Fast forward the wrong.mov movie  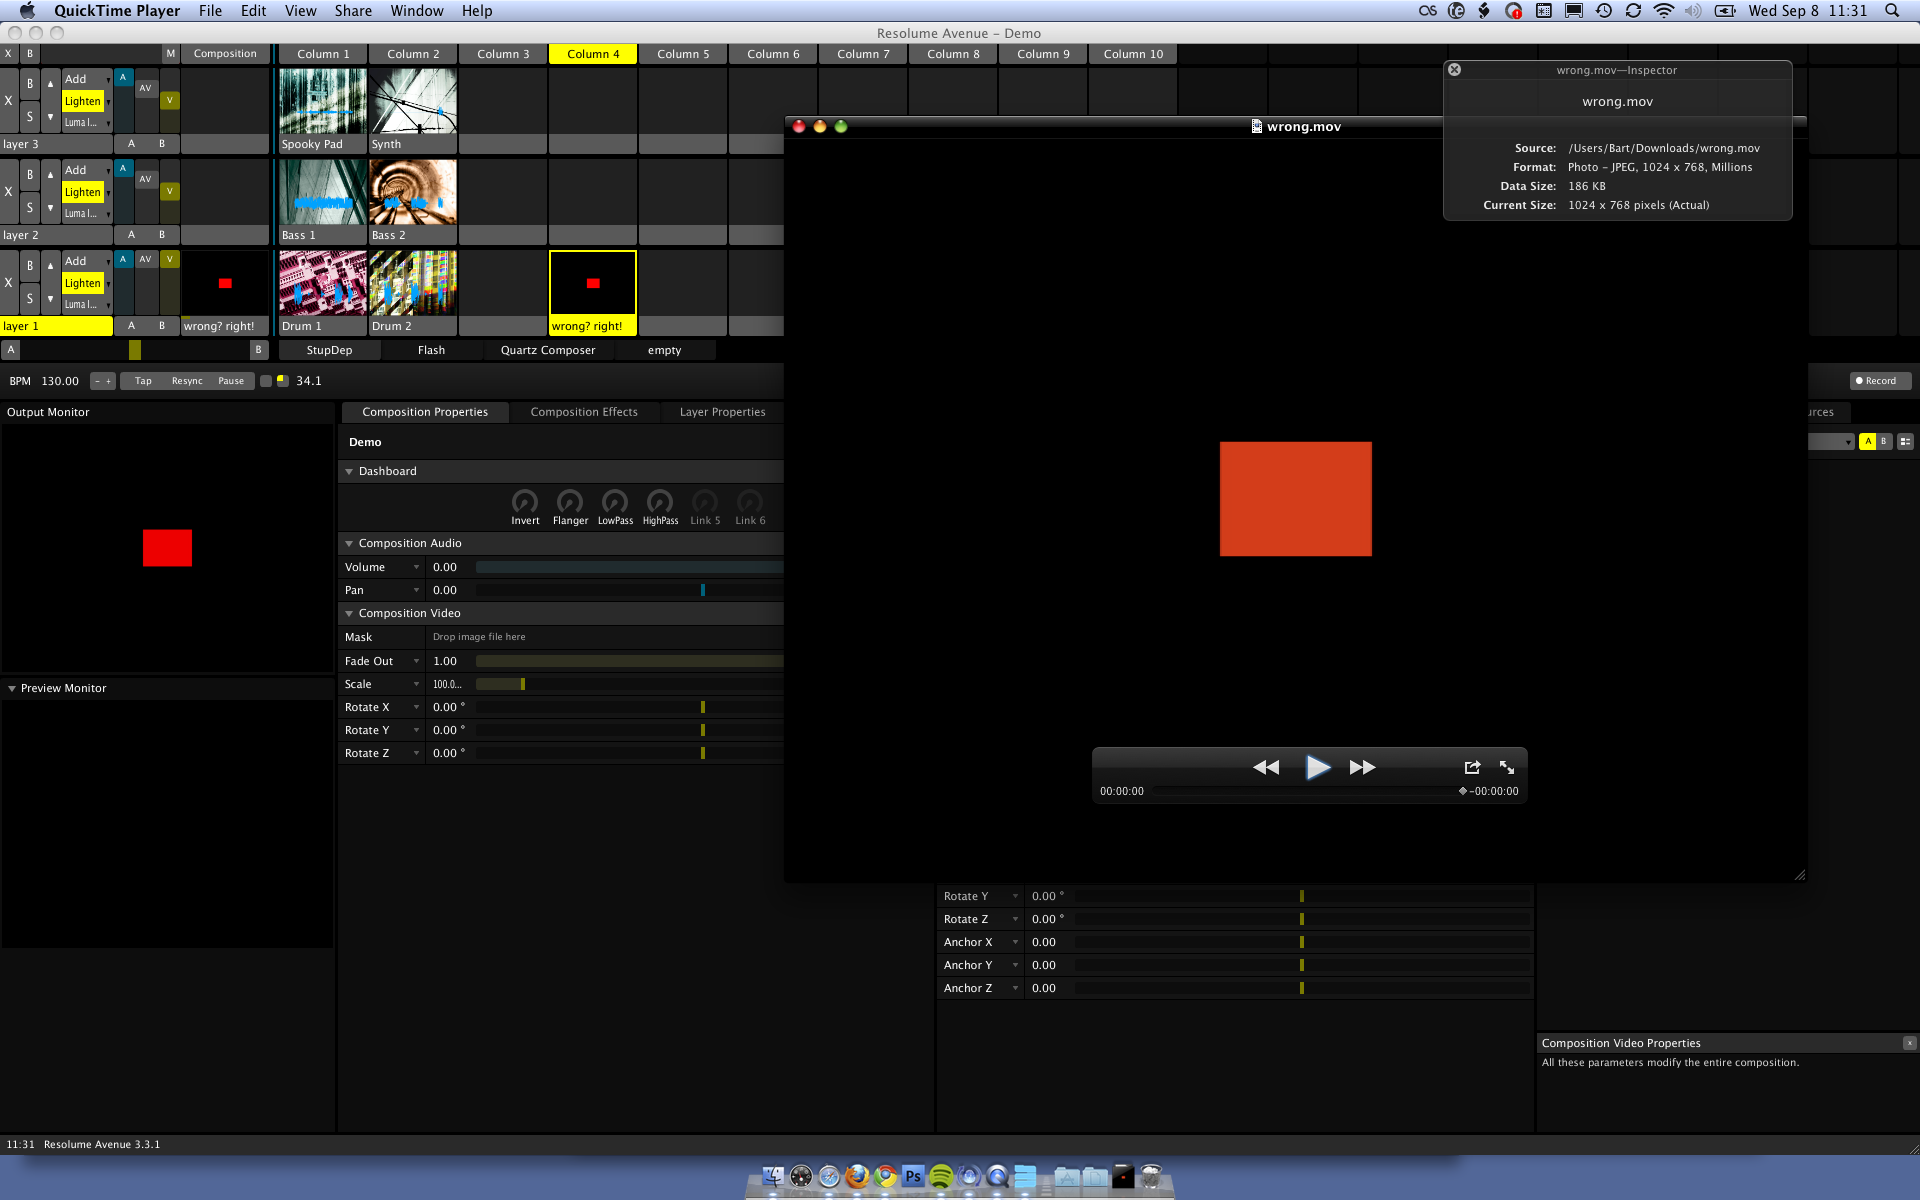(1362, 767)
